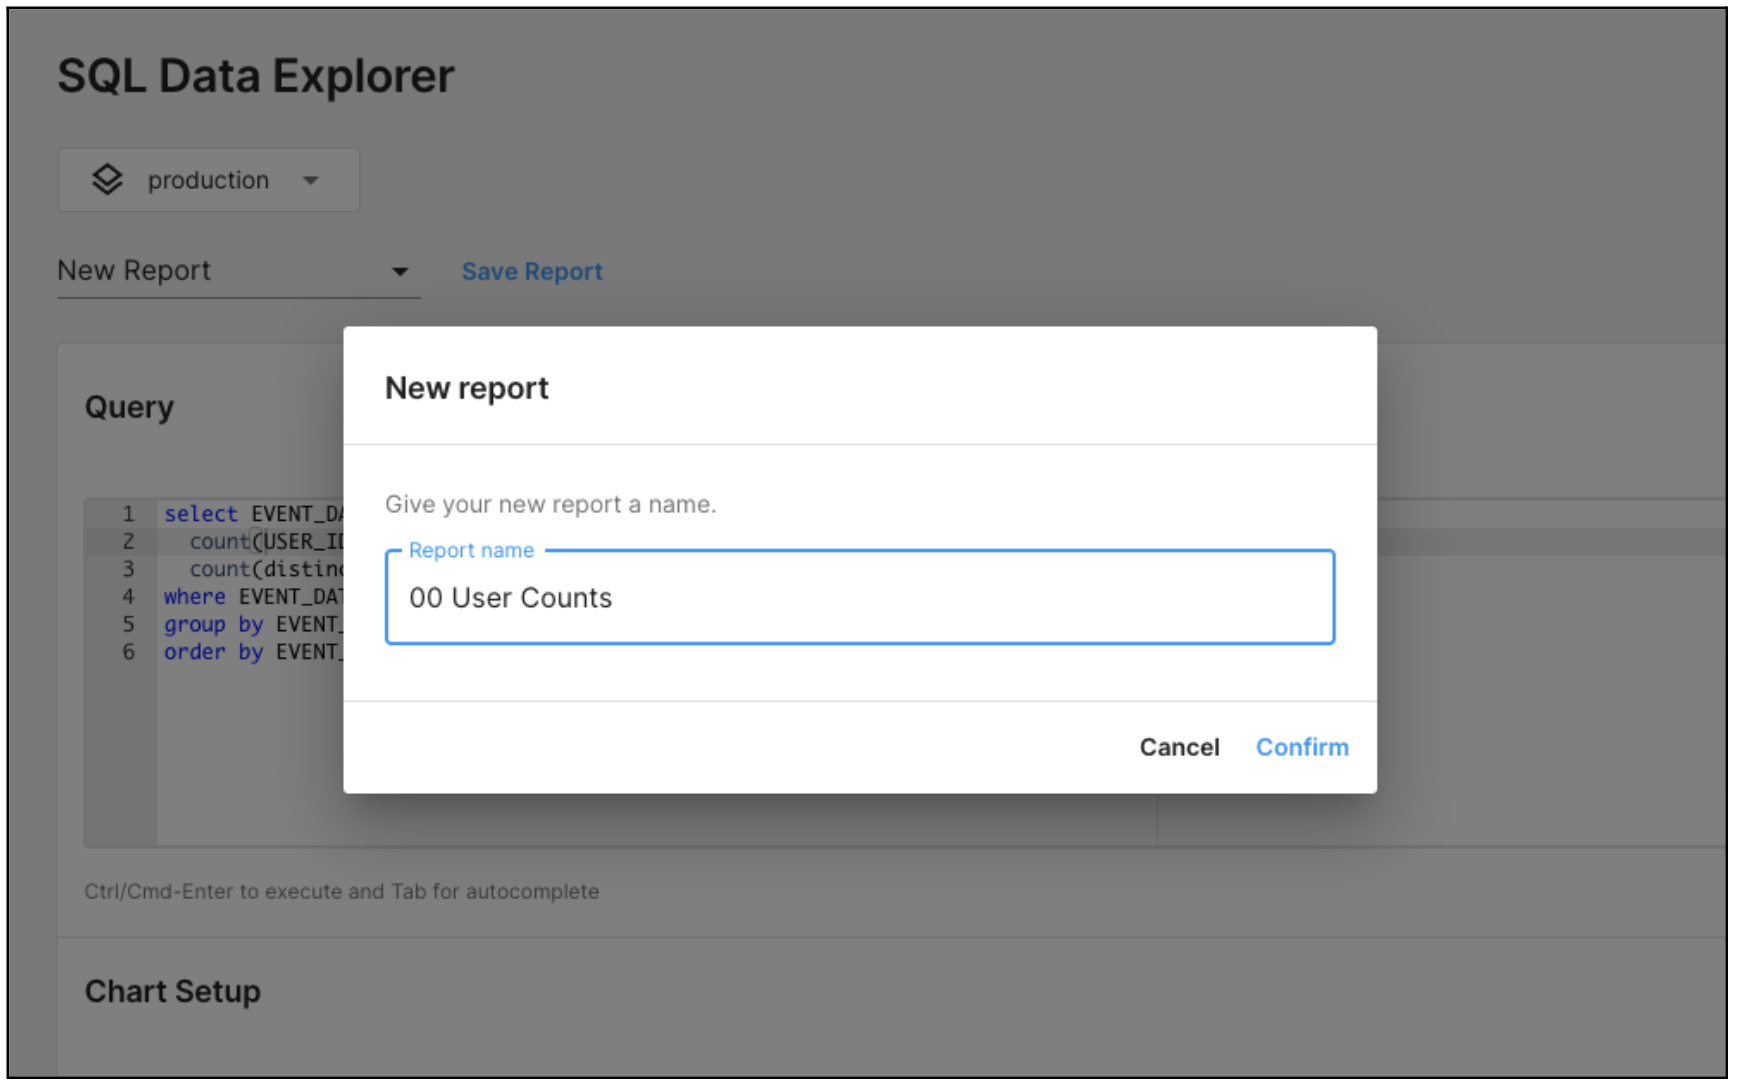Click the production environment label
The image size is (1738, 1086).
[x=208, y=181]
